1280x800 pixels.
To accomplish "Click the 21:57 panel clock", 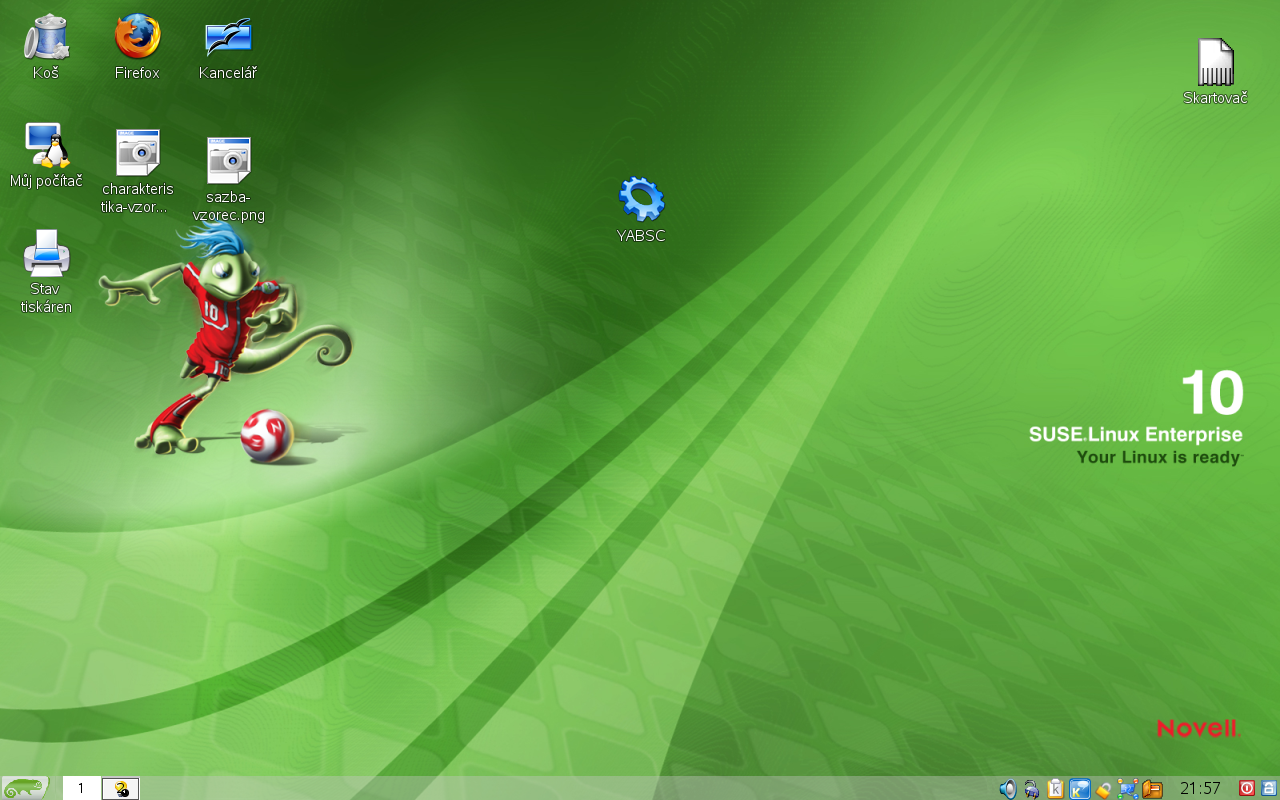I will pos(1200,789).
